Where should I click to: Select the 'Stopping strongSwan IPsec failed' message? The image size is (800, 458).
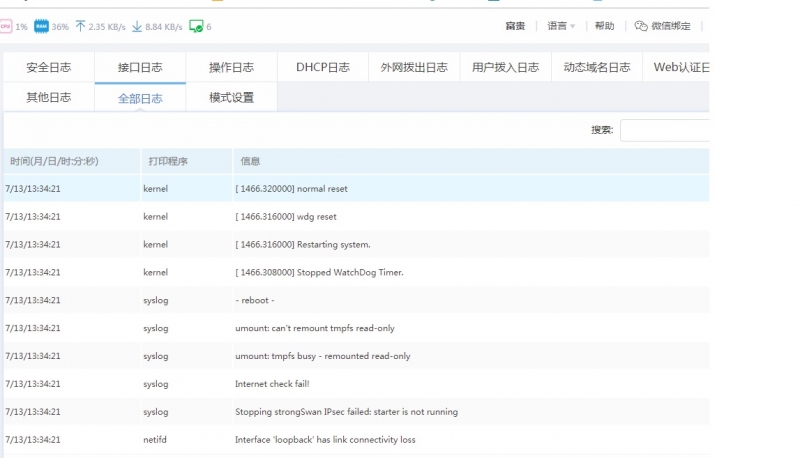point(346,412)
